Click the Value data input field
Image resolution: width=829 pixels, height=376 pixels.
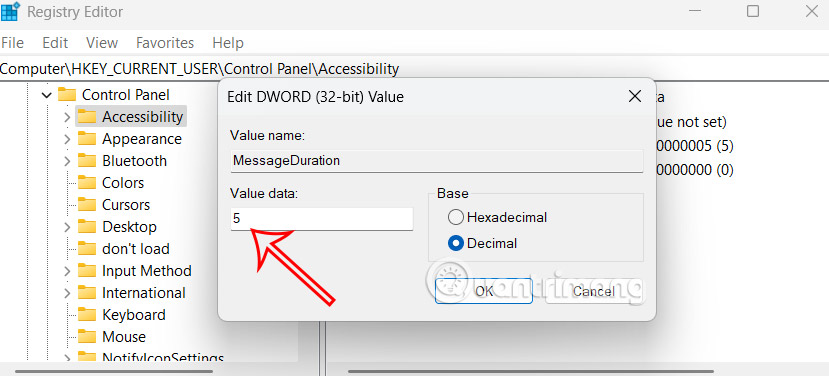pos(321,218)
